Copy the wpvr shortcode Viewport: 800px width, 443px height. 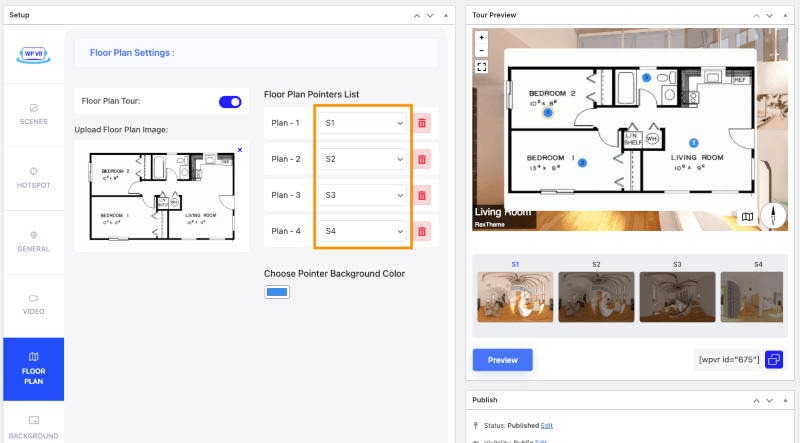click(x=774, y=360)
